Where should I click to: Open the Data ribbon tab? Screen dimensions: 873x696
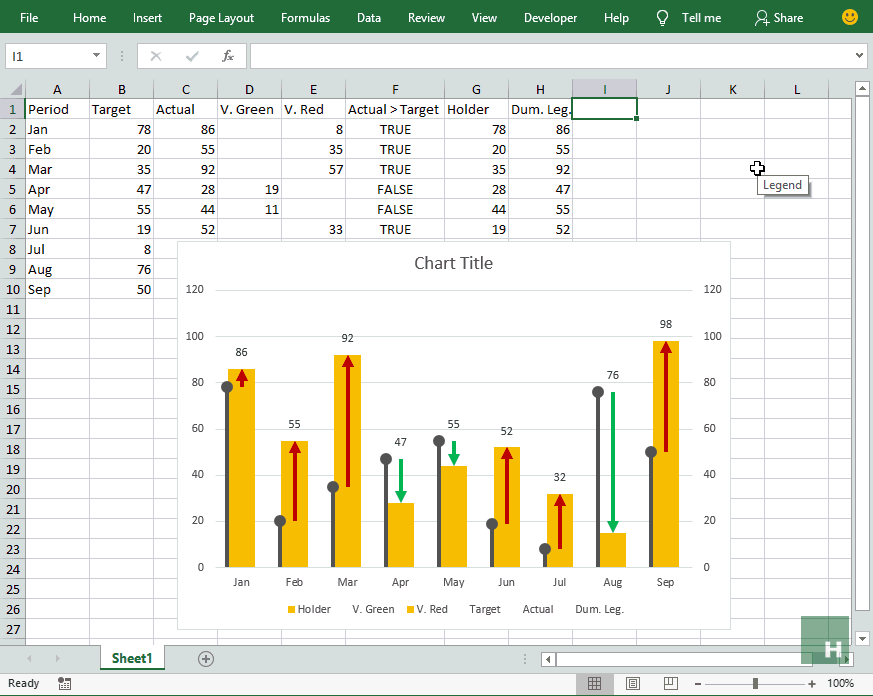point(369,18)
